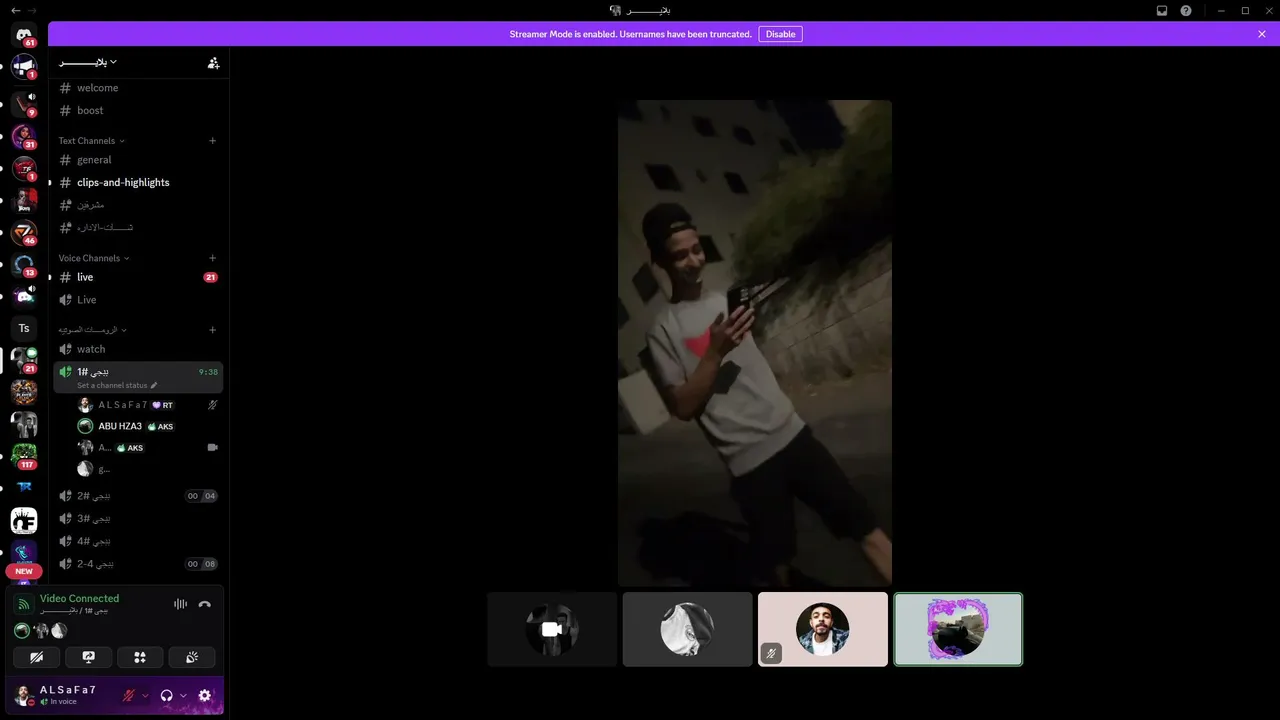This screenshot has height=720, width=1280.
Task: Add channel to Voice Channels category
Action: click(x=212, y=258)
